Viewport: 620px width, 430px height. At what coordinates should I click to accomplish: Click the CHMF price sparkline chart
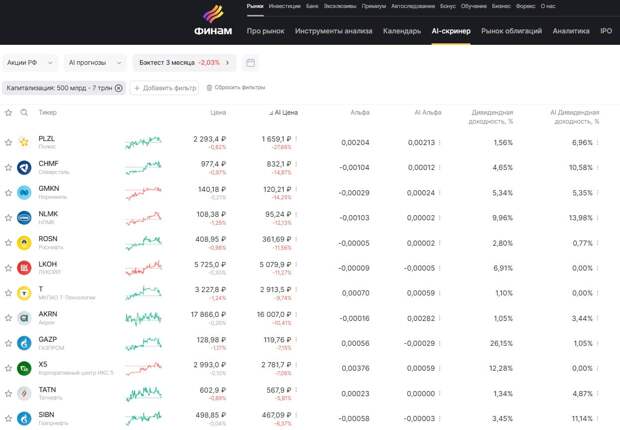tap(143, 167)
